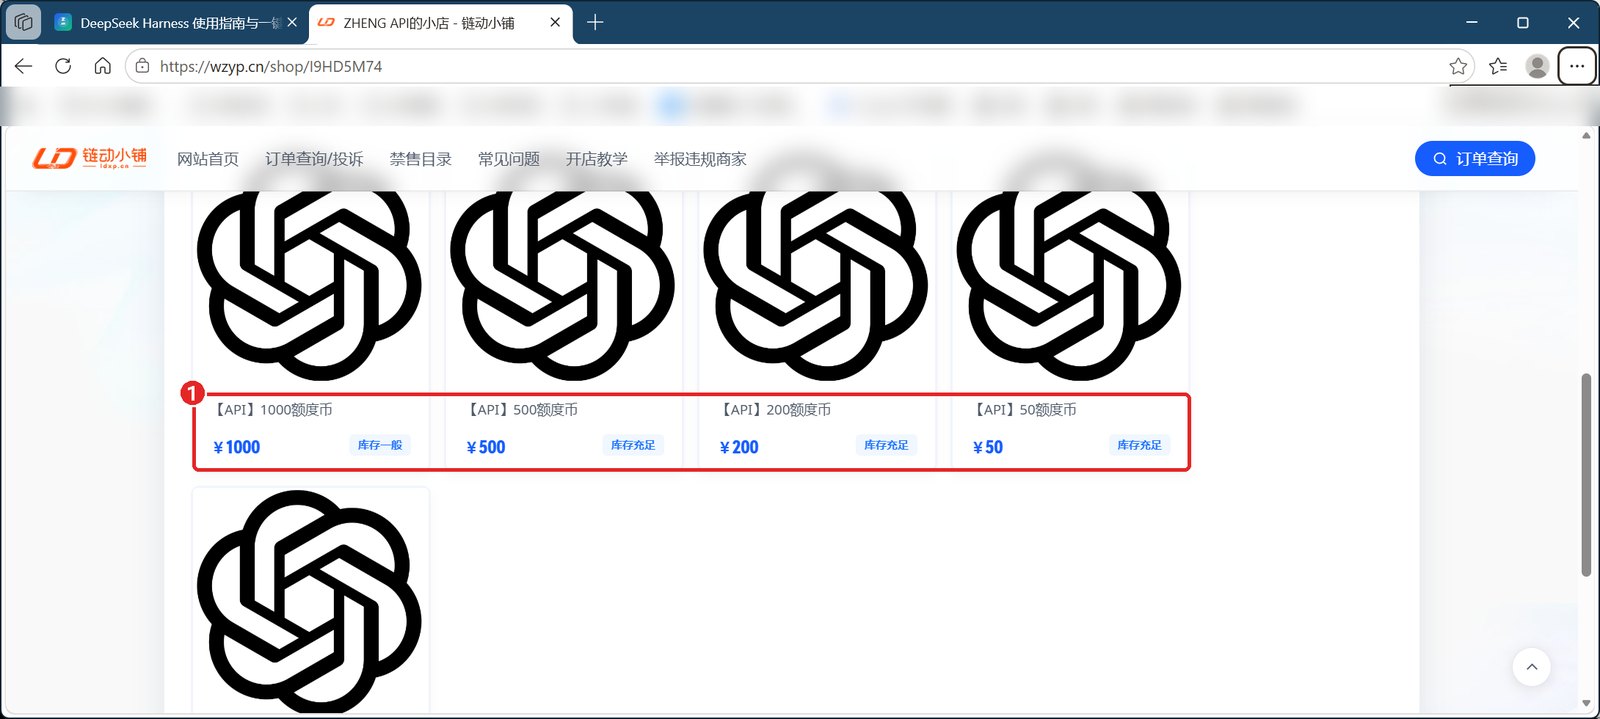The height and width of the screenshot is (719, 1600).
Task: Click the blue 订单查询 button
Action: [1475, 158]
